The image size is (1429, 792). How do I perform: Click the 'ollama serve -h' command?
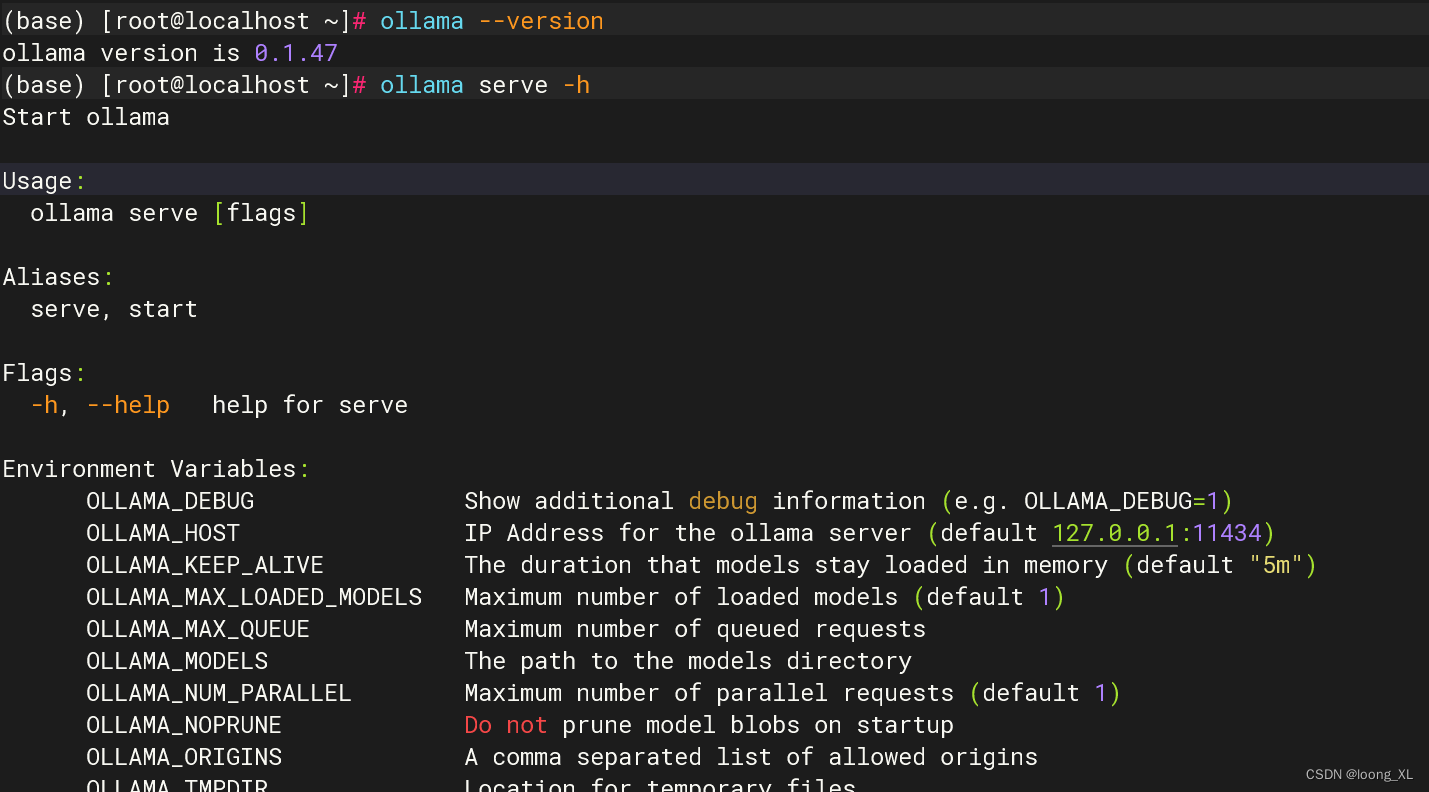(485, 85)
